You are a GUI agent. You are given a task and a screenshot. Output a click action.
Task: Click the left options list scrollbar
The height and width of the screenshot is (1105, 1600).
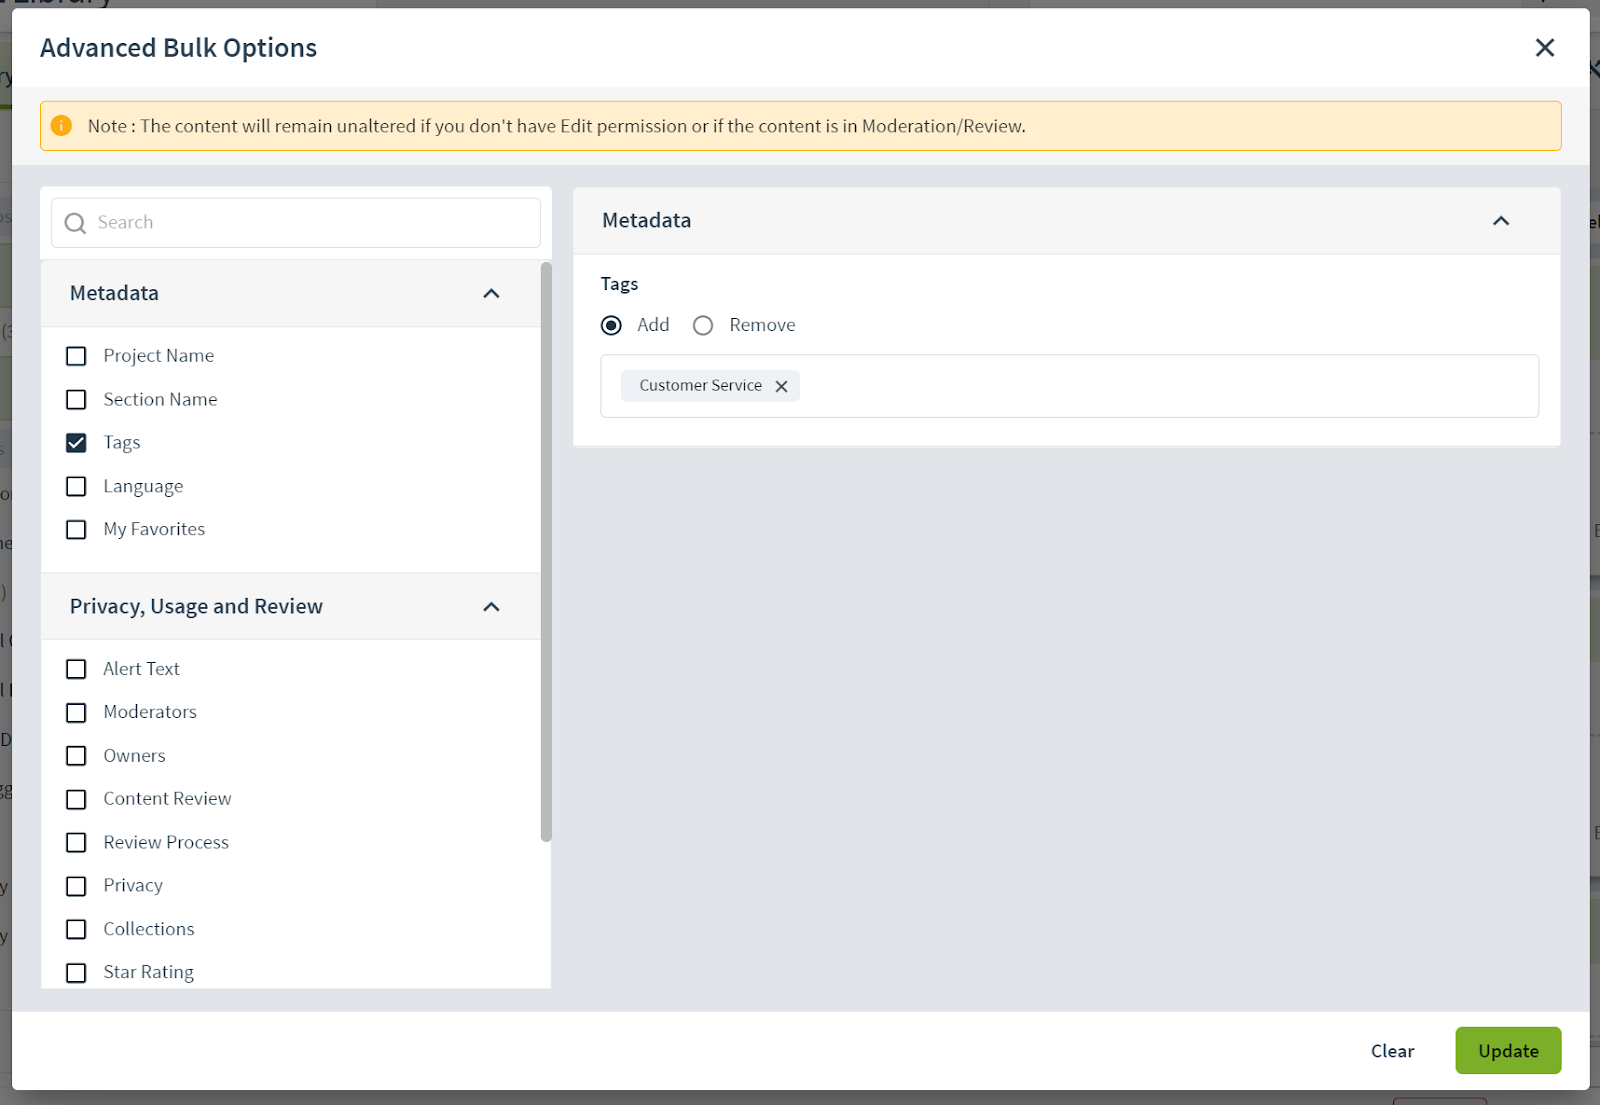tap(546, 552)
